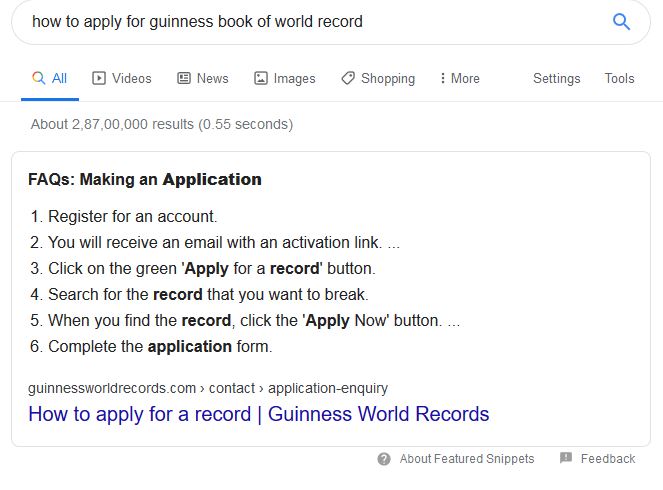Click the Feedback link
The width and height of the screenshot is (663, 490).
click(x=608, y=459)
